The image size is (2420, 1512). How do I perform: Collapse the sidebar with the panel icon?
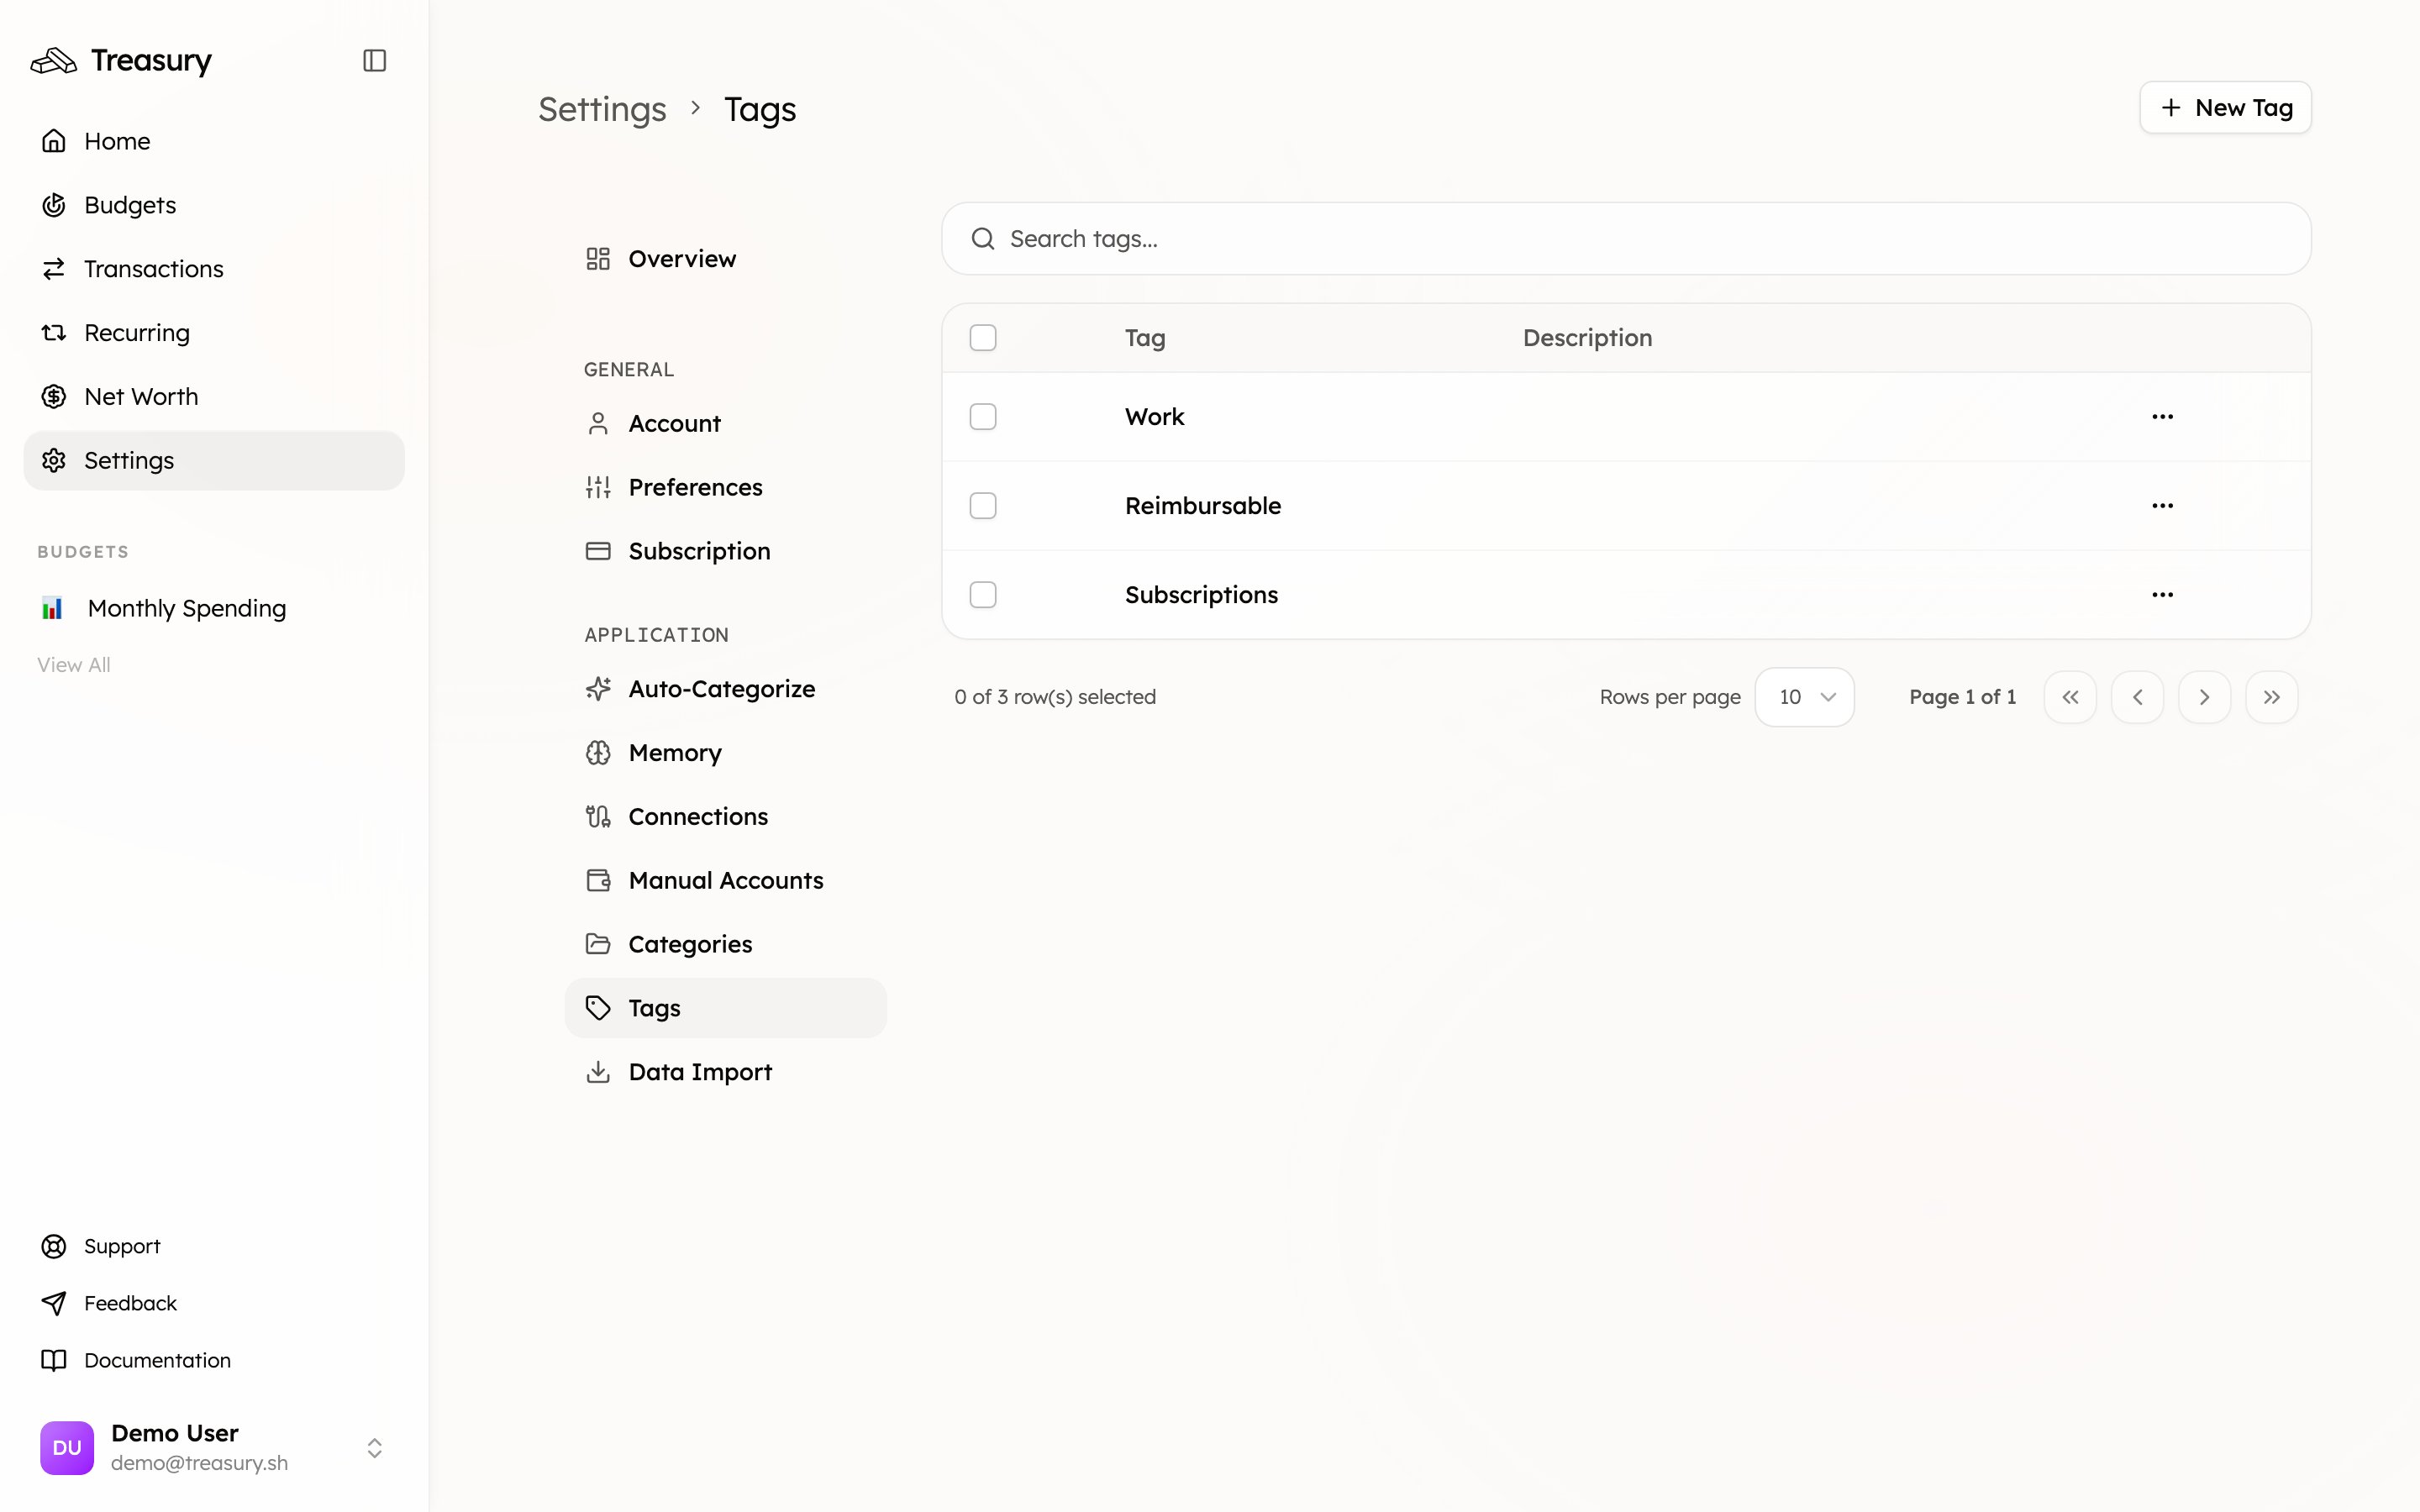click(375, 61)
